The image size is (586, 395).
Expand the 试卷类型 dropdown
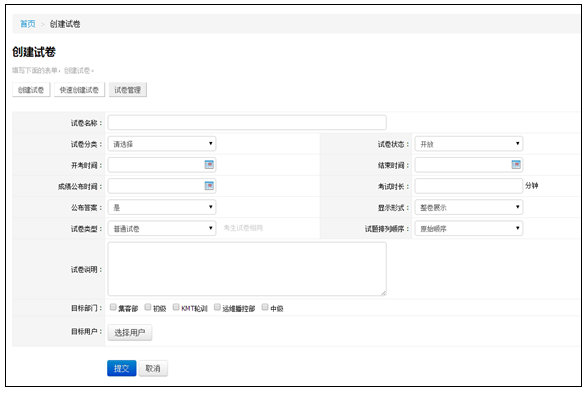point(162,228)
